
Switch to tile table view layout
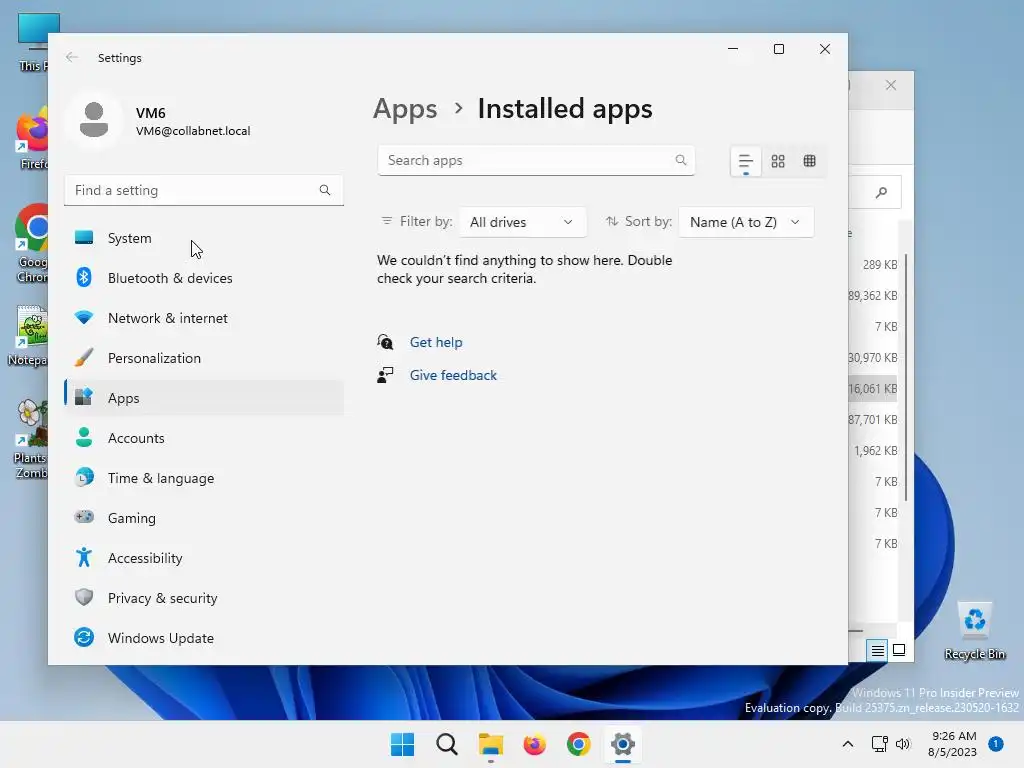(x=810, y=161)
